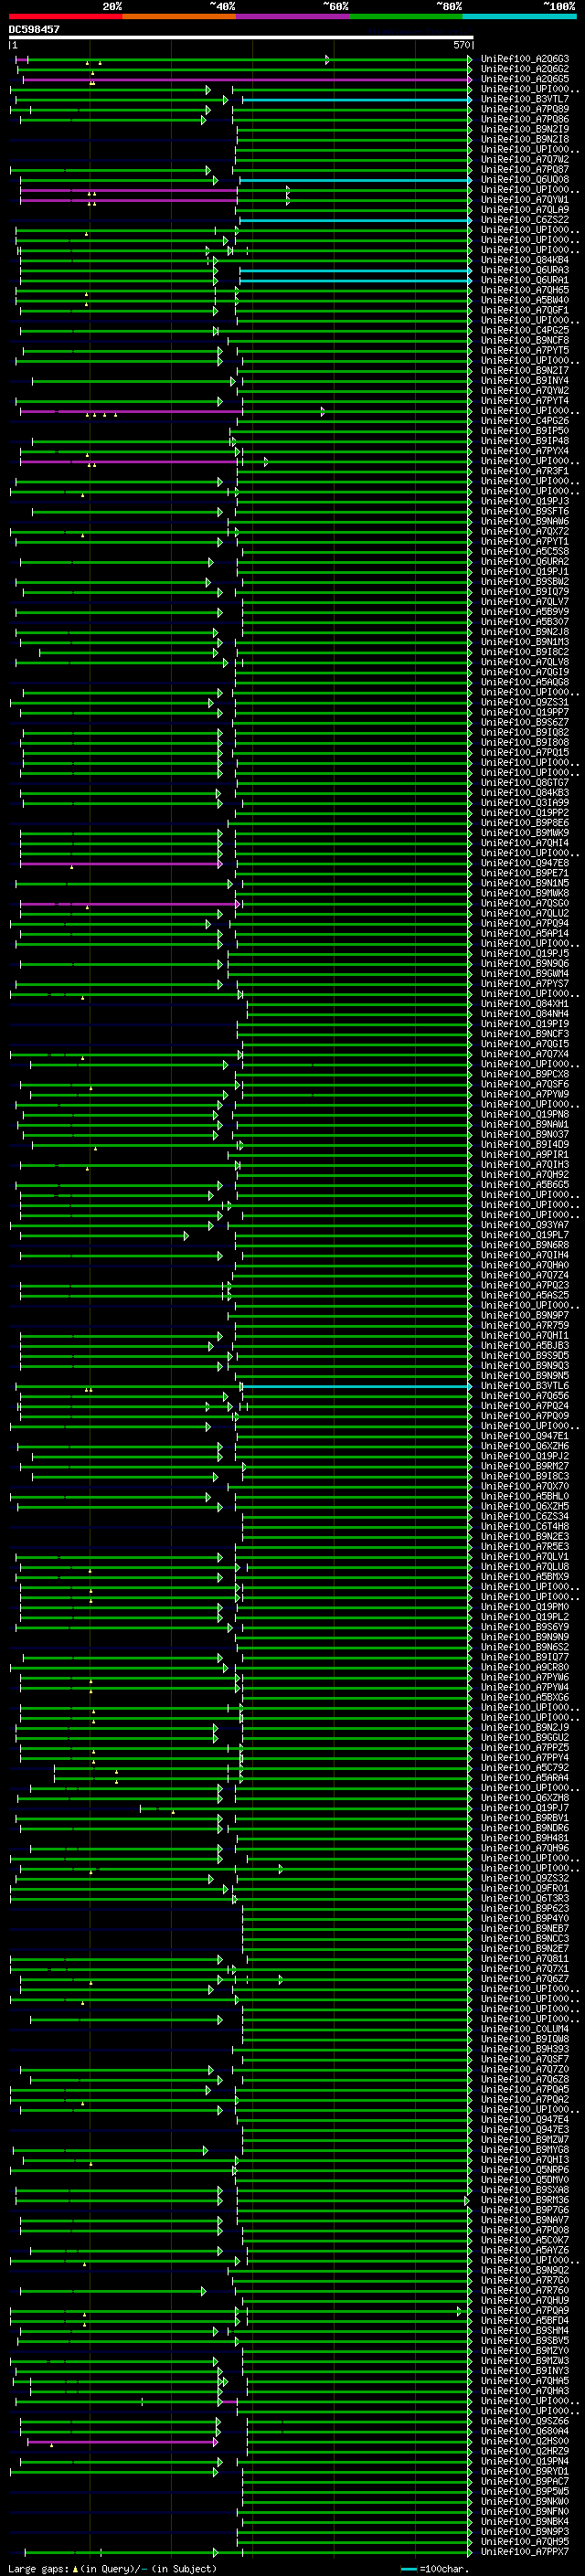Viewport: 585px width, 2576px height.
Task: Open hit UniRef100_A7QX72
Action: (x=525, y=532)
